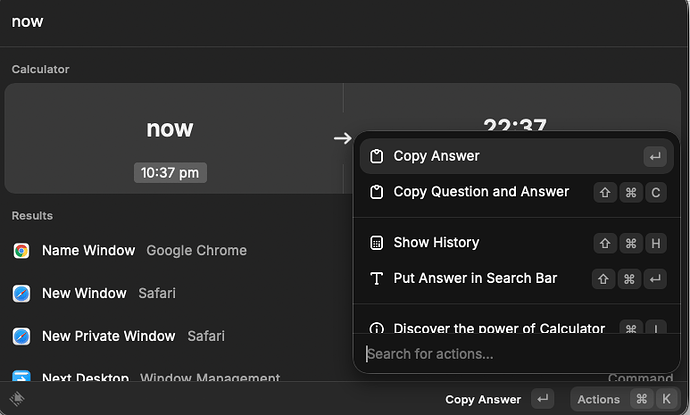
Task: Focus the Search for actions field
Action: (x=517, y=354)
